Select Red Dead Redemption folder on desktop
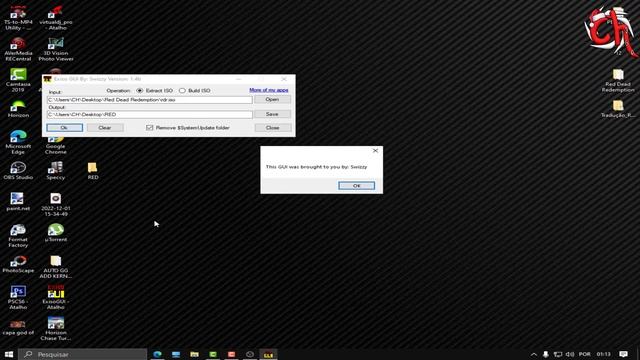Viewport: 640px width, 360px height. tap(618, 80)
